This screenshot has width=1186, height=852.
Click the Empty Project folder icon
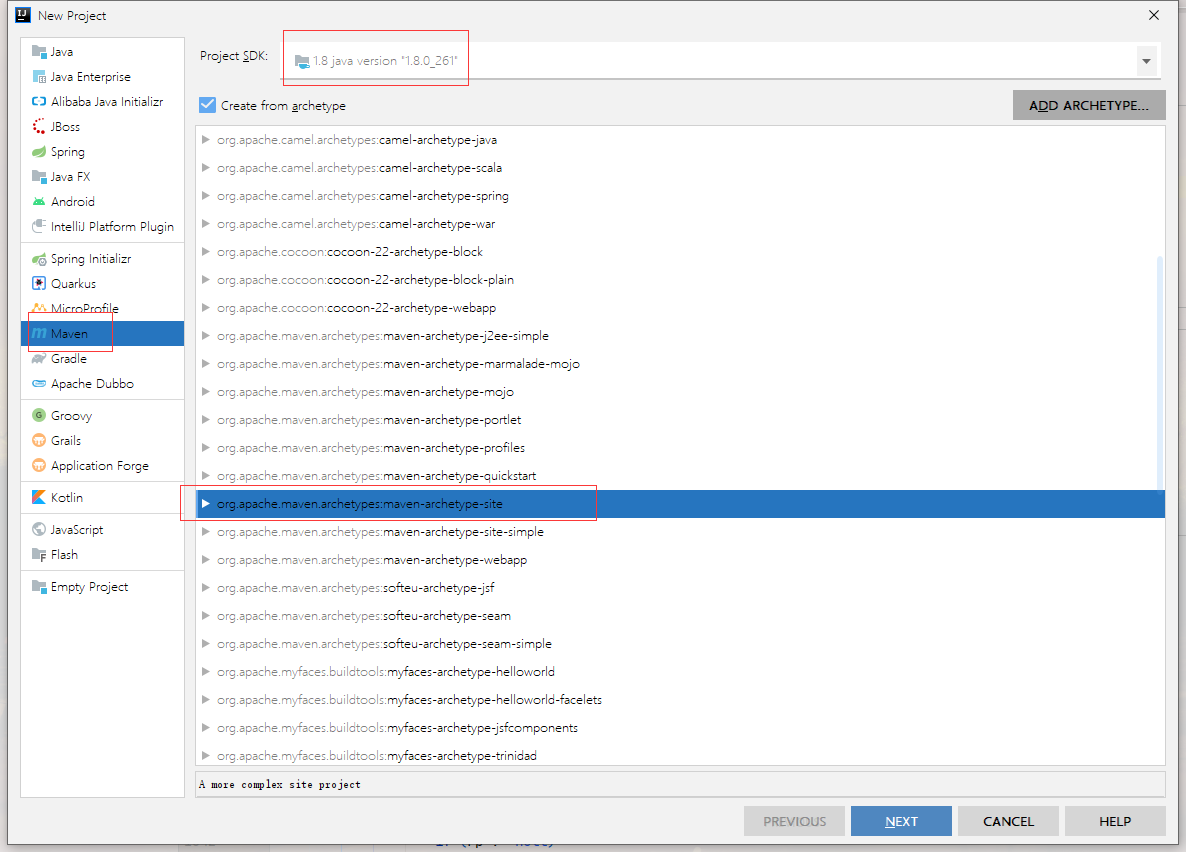coord(39,586)
